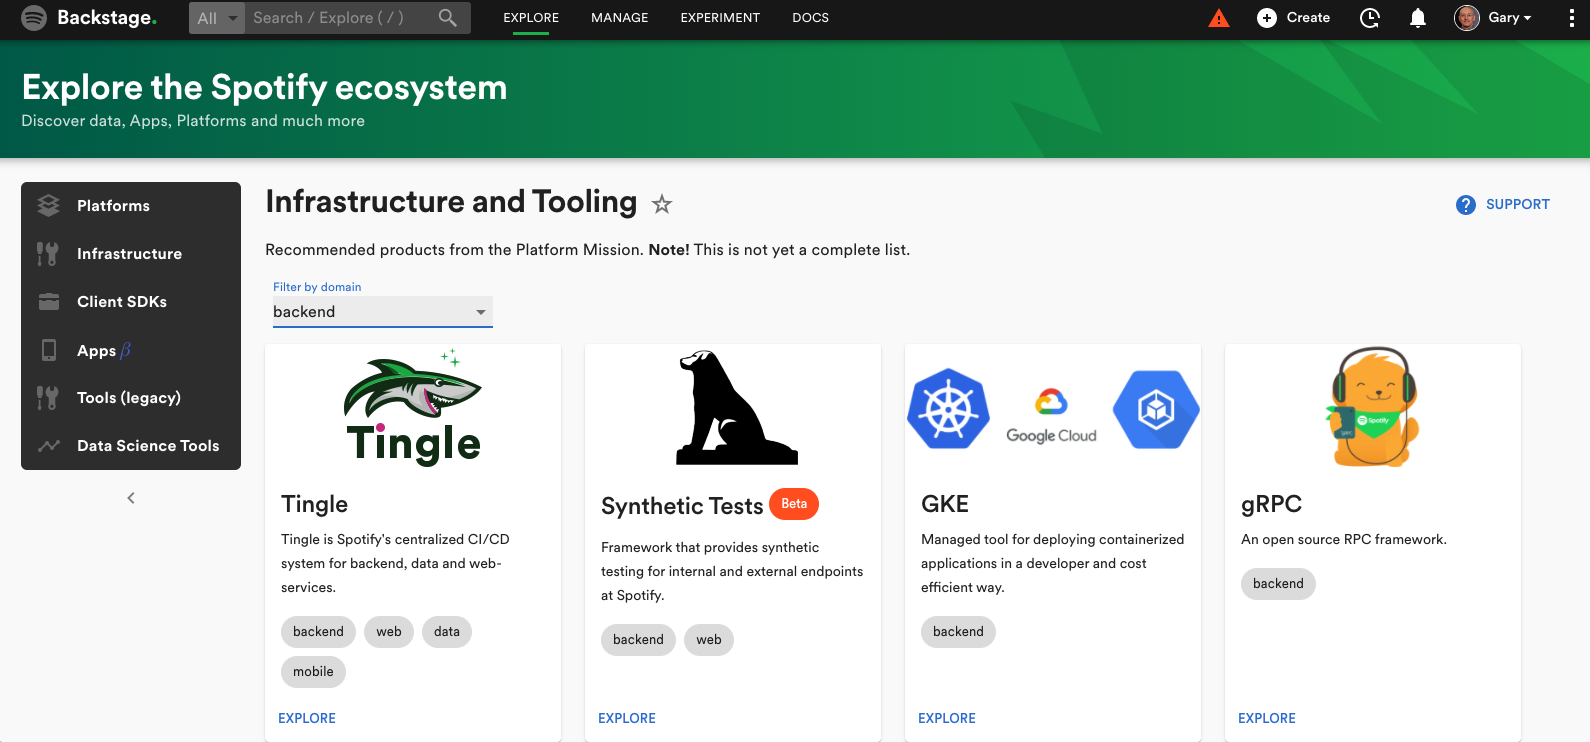Click the search magnifier icon
The width and height of the screenshot is (1590, 742).
(448, 18)
